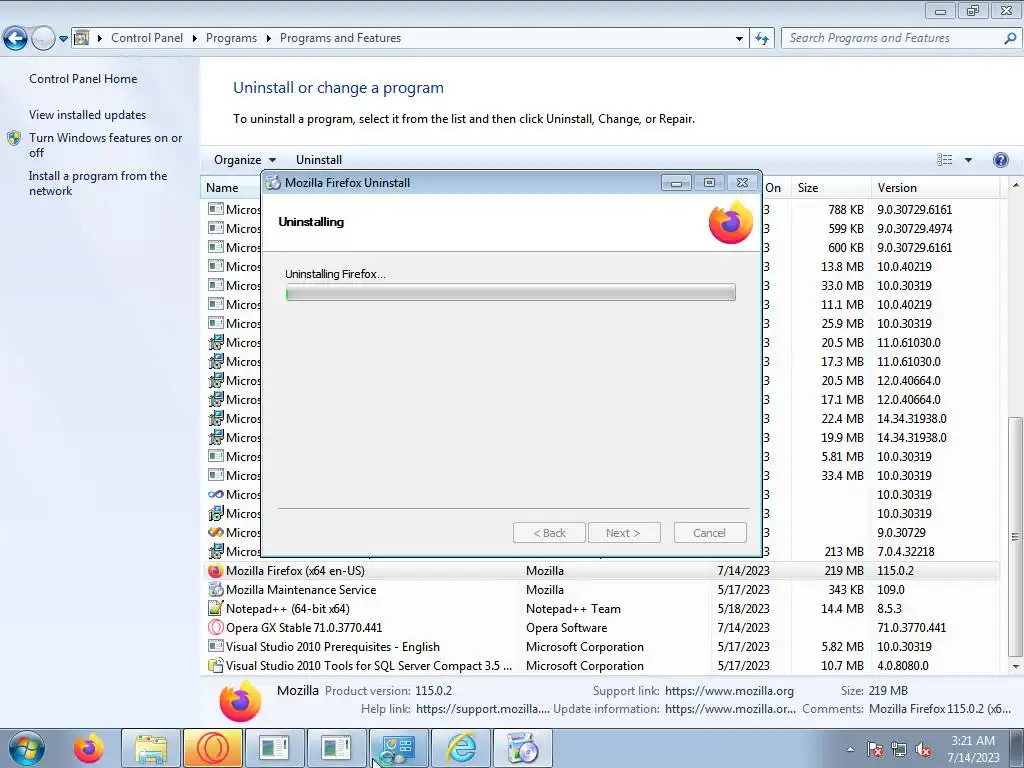1024x768 pixels.
Task: Open Windows Explorer from taskbar
Action: pos(151,748)
